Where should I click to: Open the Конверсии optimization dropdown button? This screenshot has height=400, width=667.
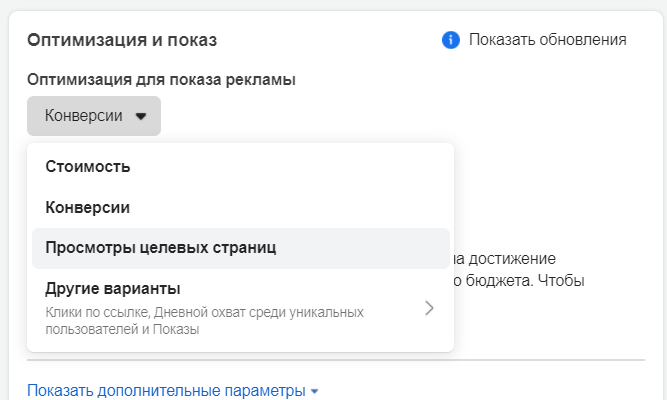[93, 116]
